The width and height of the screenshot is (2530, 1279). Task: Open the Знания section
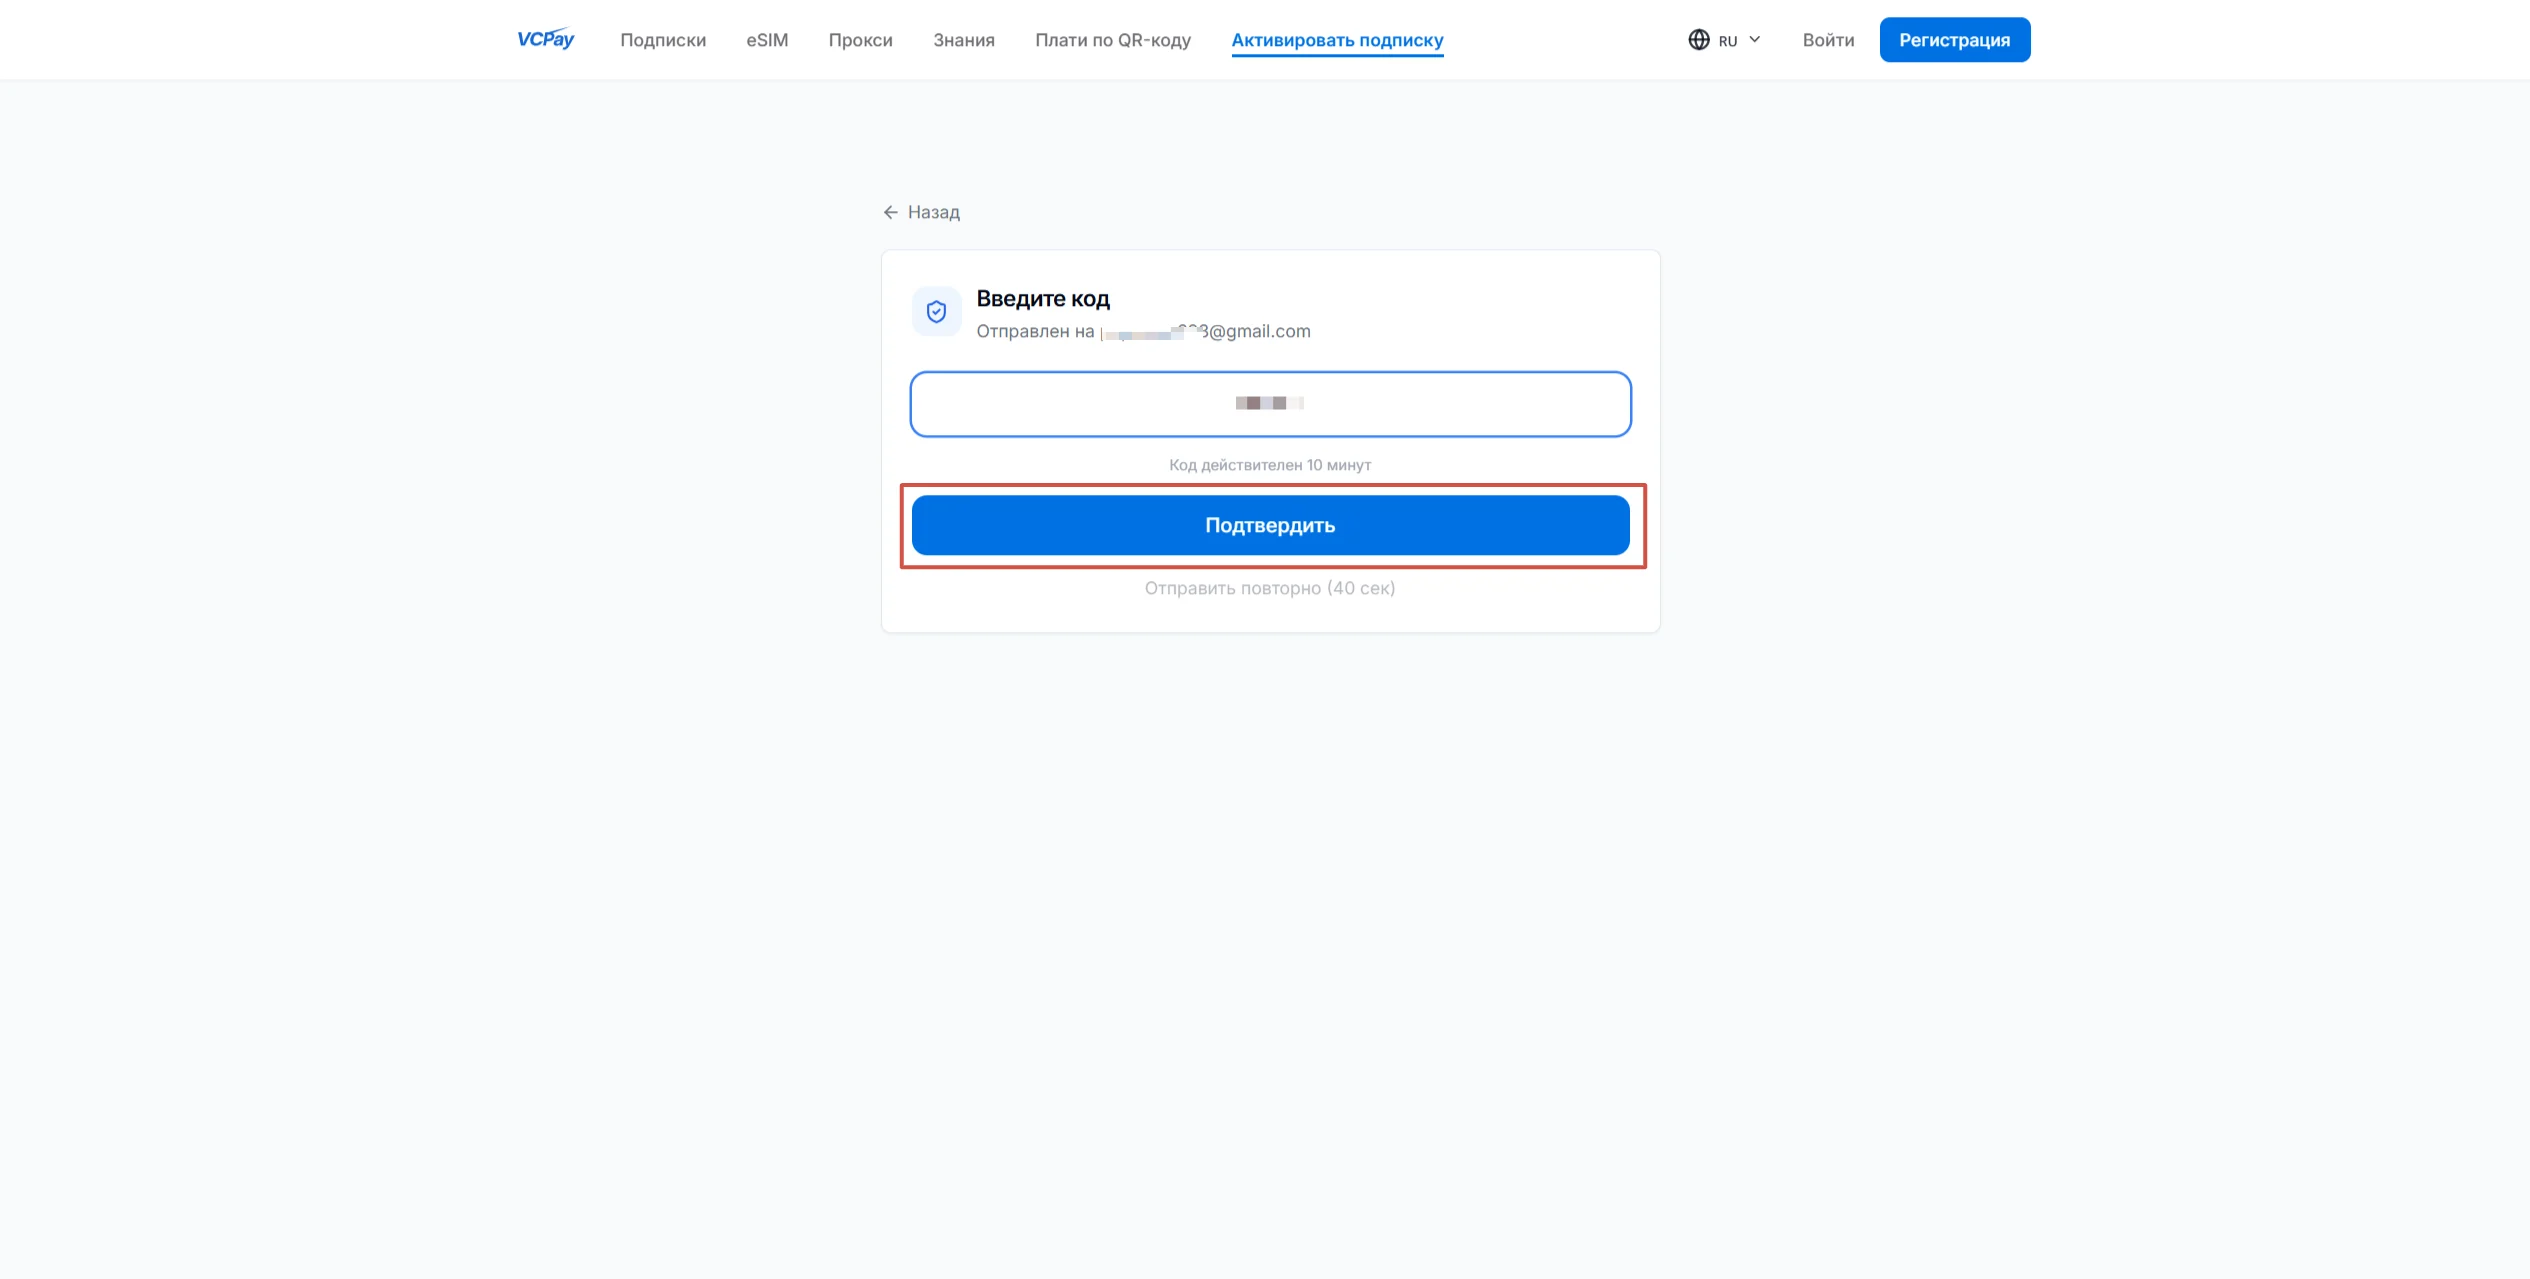[964, 40]
